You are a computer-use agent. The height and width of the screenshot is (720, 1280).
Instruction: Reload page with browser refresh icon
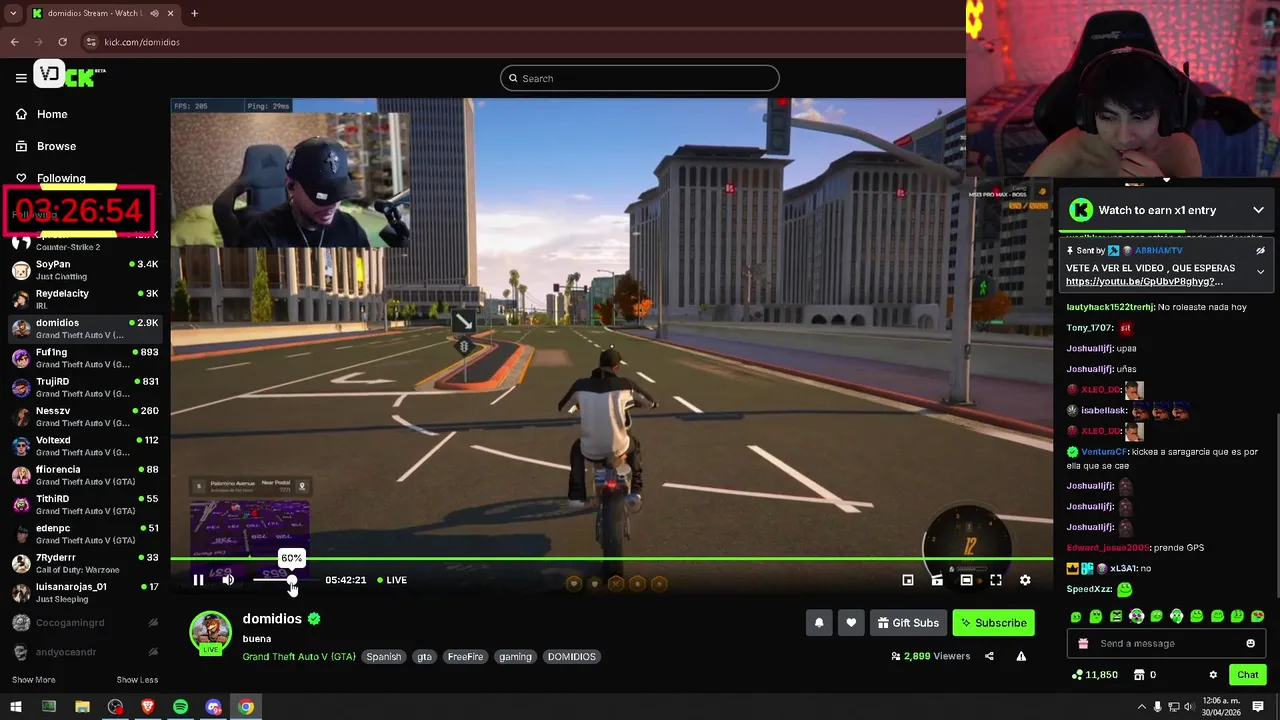pyautogui.click(x=62, y=42)
